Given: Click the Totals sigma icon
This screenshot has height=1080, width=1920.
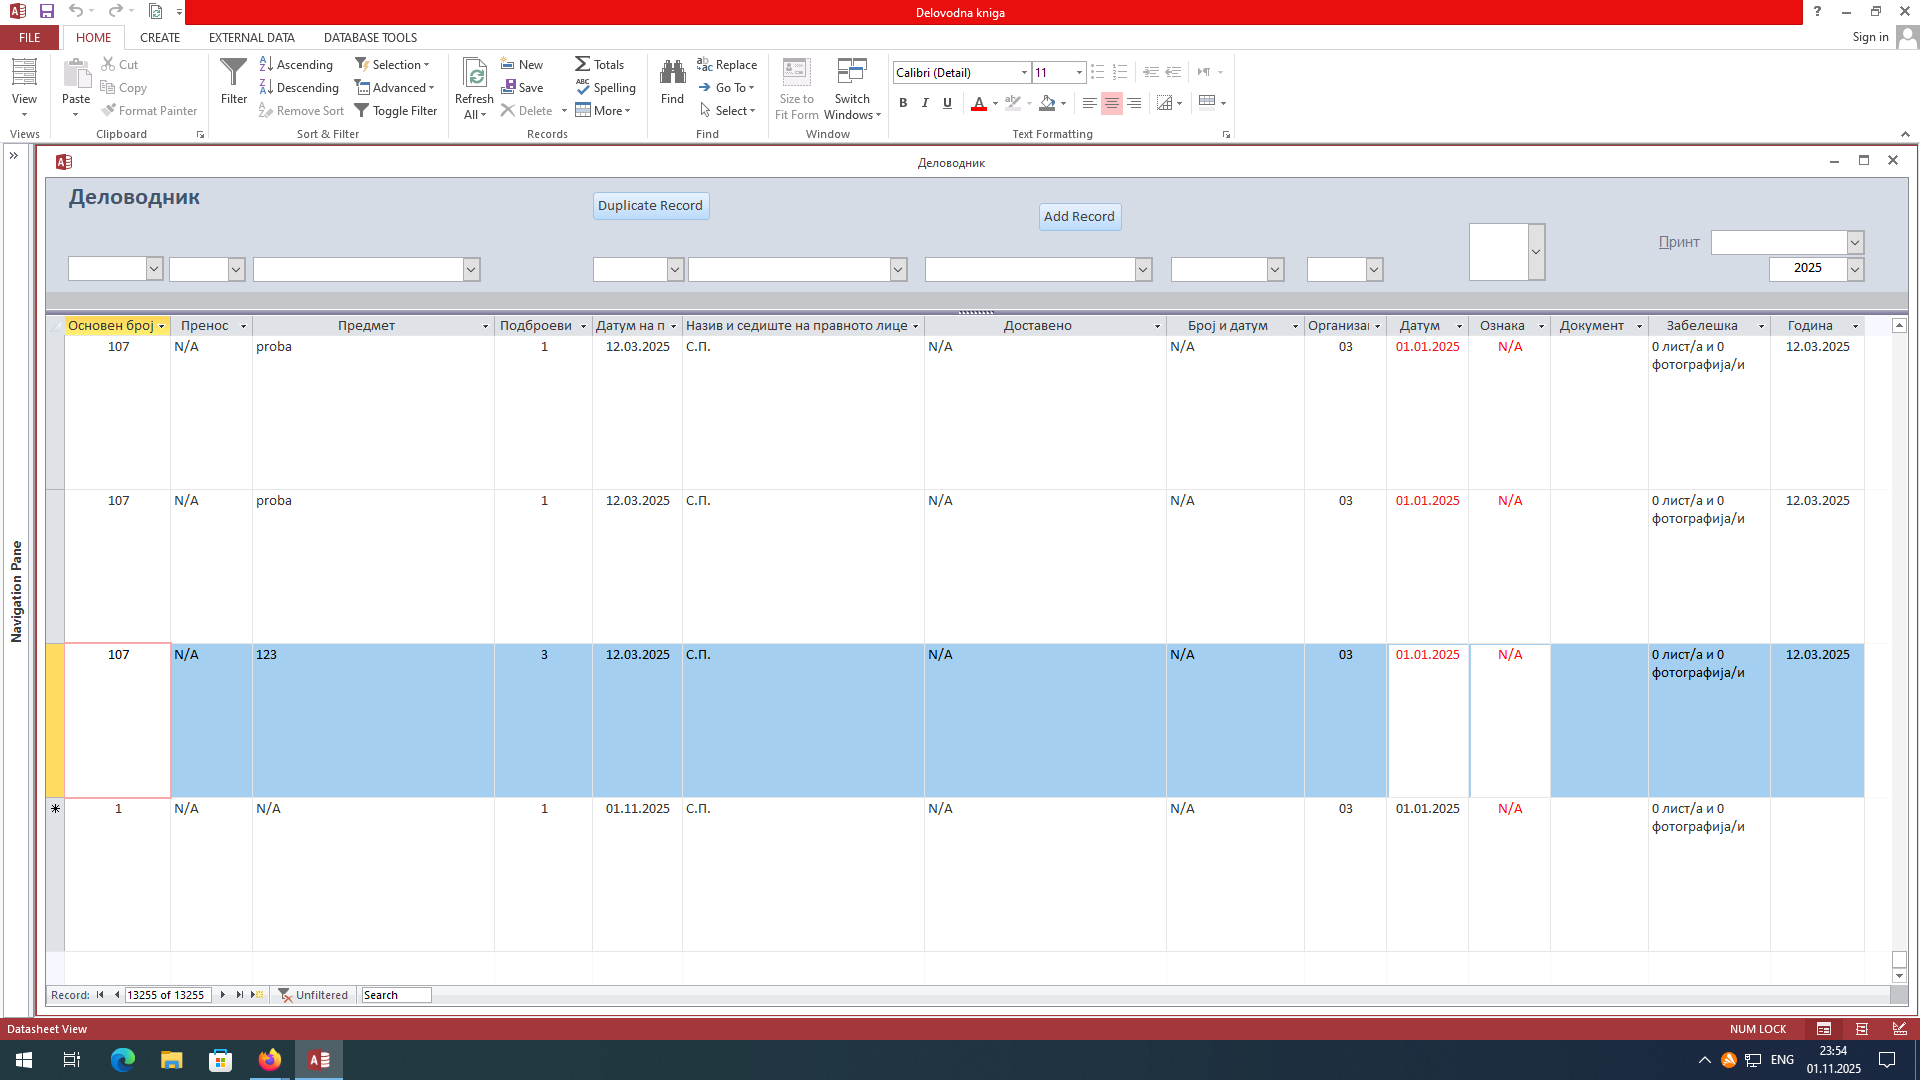Looking at the screenshot, I should point(582,65).
